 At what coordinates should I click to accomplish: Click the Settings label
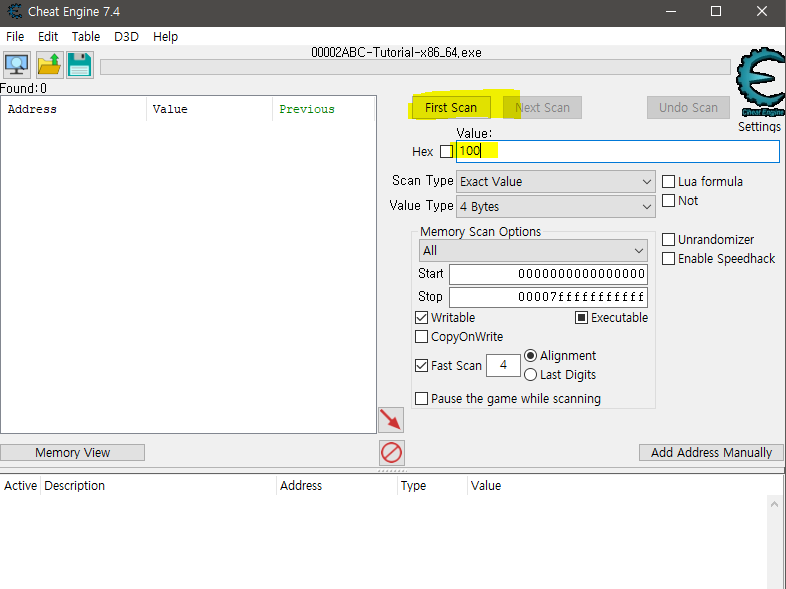[x=759, y=127]
